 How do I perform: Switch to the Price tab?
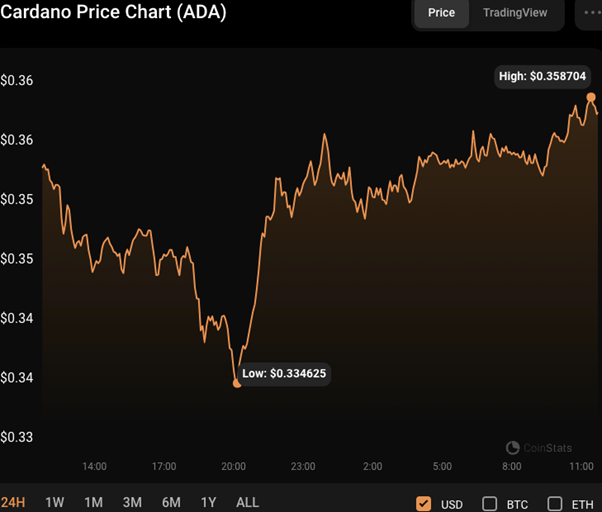coord(441,13)
